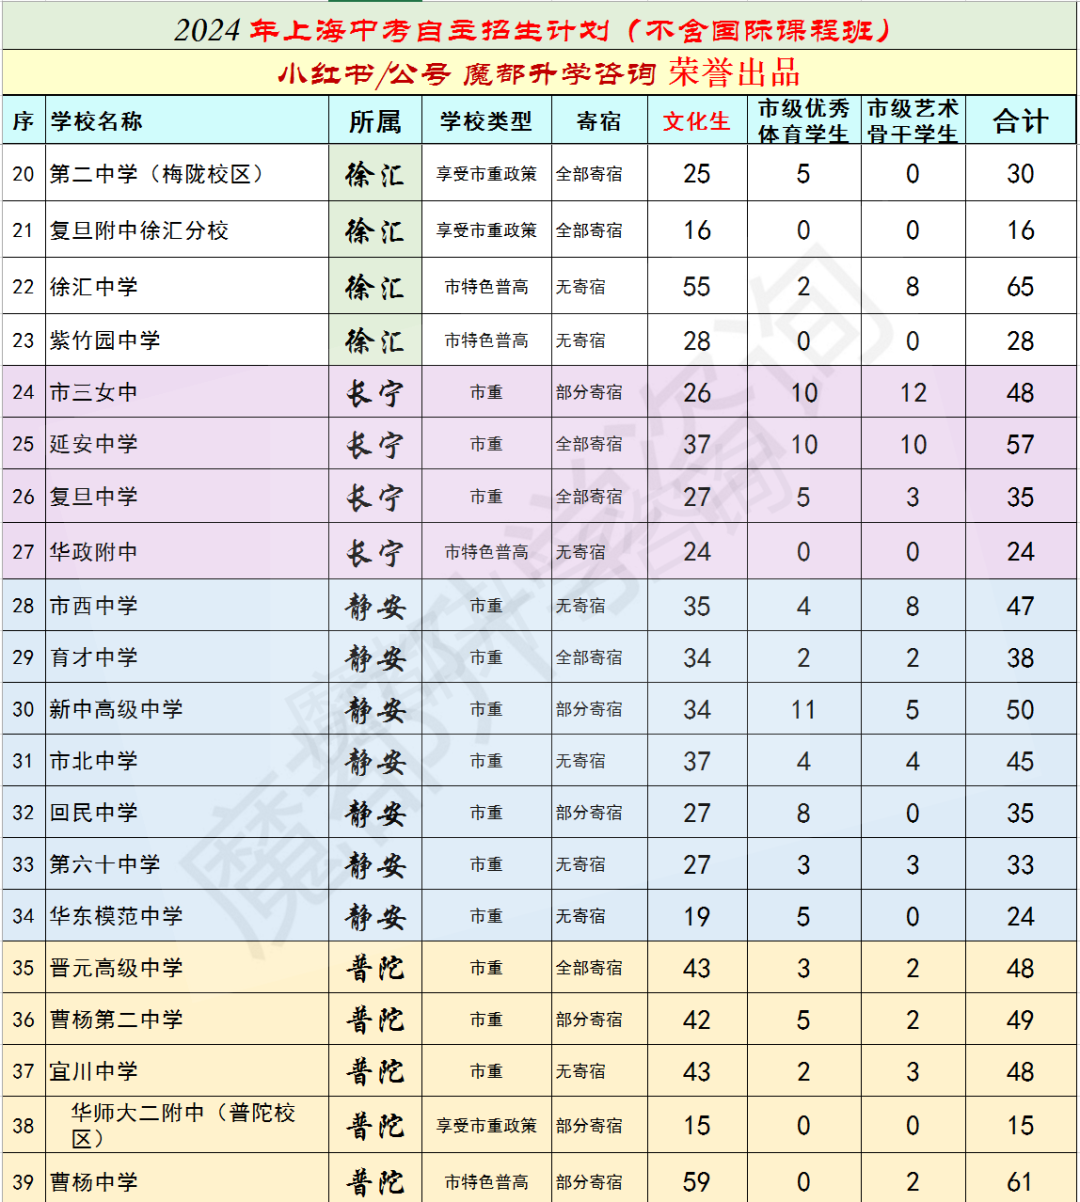
Task: Click '部分寄宿' in 市三女中 row
Action: 589,393
